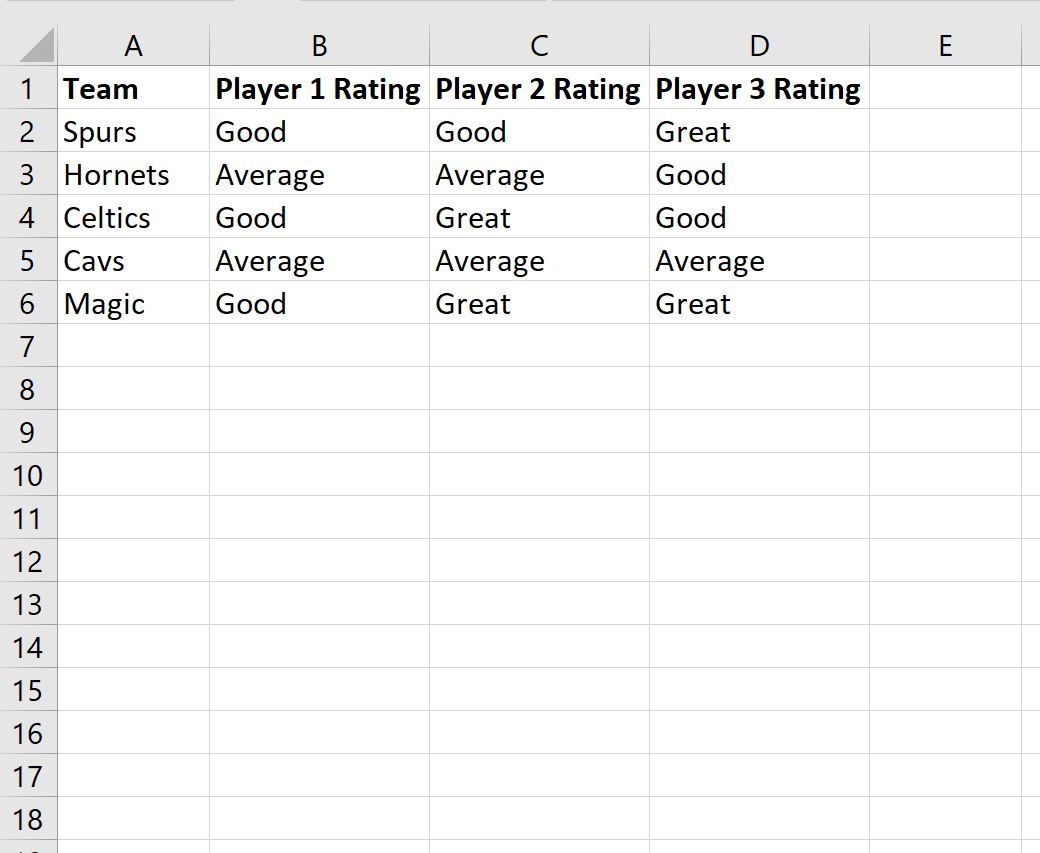Select the Player 3 Rating header cell
Screen dimensions: 1040x853
[758, 89]
